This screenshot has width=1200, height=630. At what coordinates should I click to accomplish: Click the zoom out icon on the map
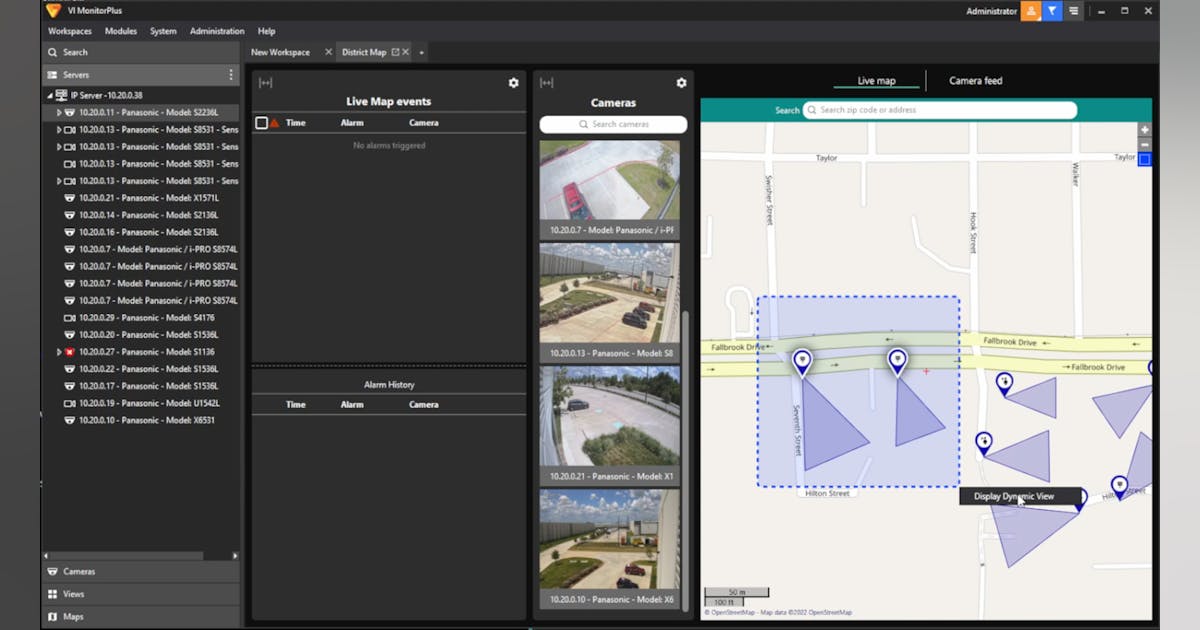pyautogui.click(x=1143, y=143)
